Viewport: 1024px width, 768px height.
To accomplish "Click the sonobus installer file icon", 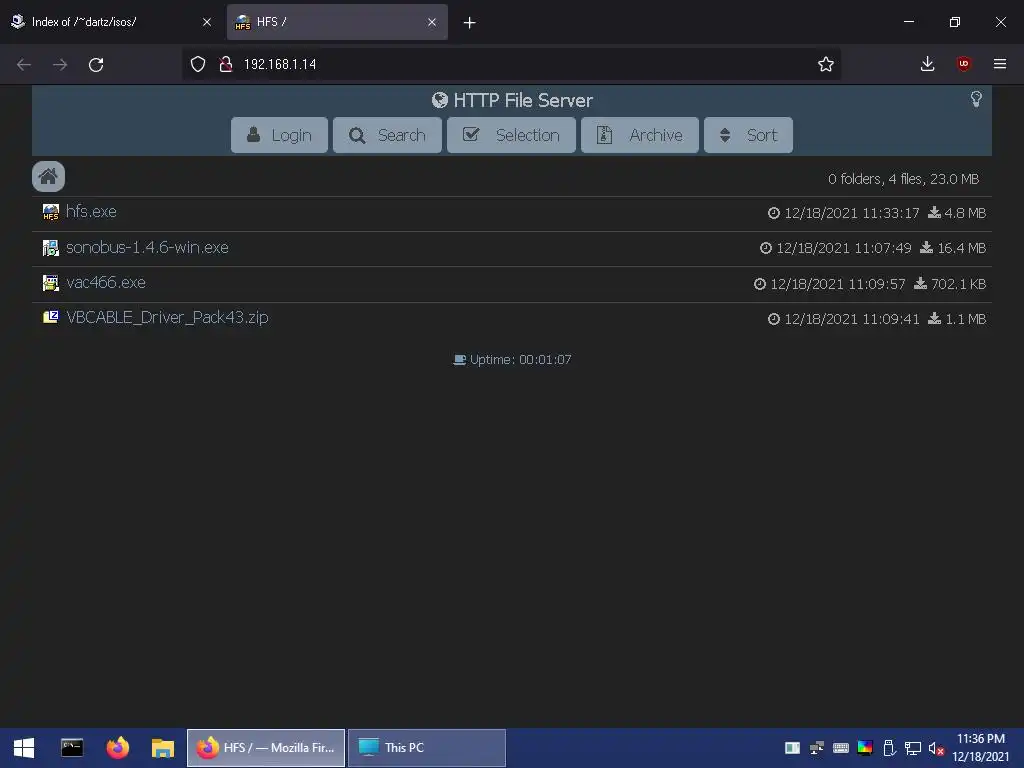I will pos(50,248).
